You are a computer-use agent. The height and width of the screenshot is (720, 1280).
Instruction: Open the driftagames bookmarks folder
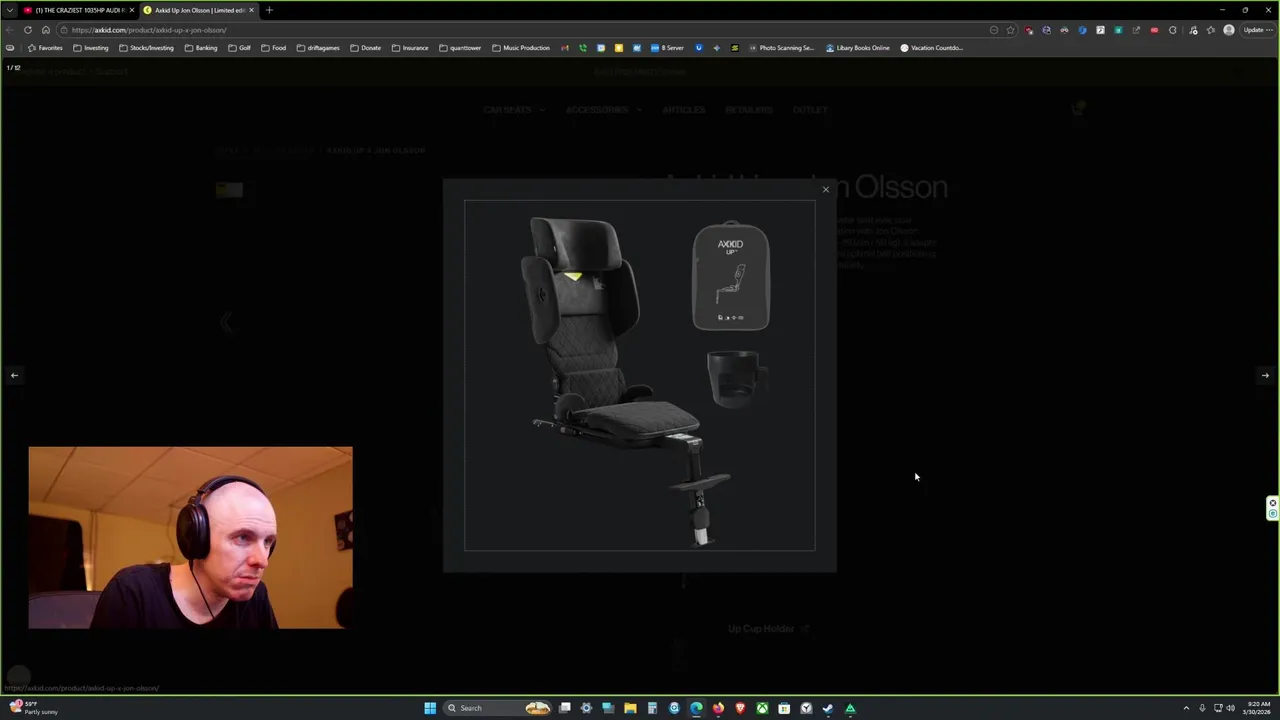(318, 48)
